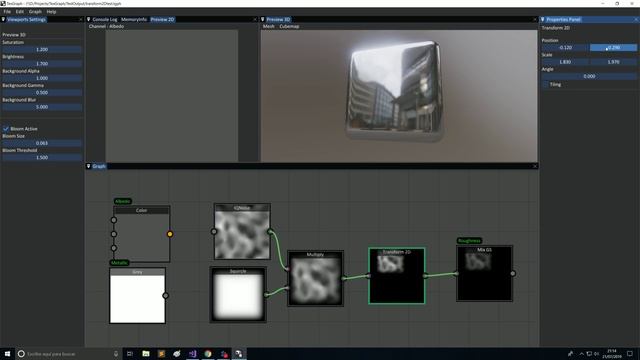Open the Graph menu
This screenshot has width=640, height=360.
tap(35, 12)
